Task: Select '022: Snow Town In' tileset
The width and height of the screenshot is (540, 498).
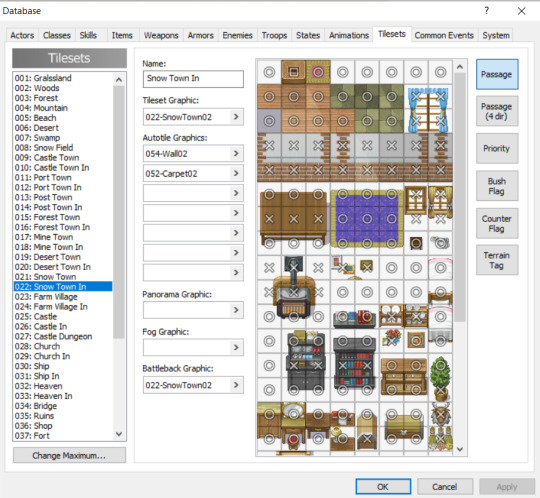Action: [63, 287]
